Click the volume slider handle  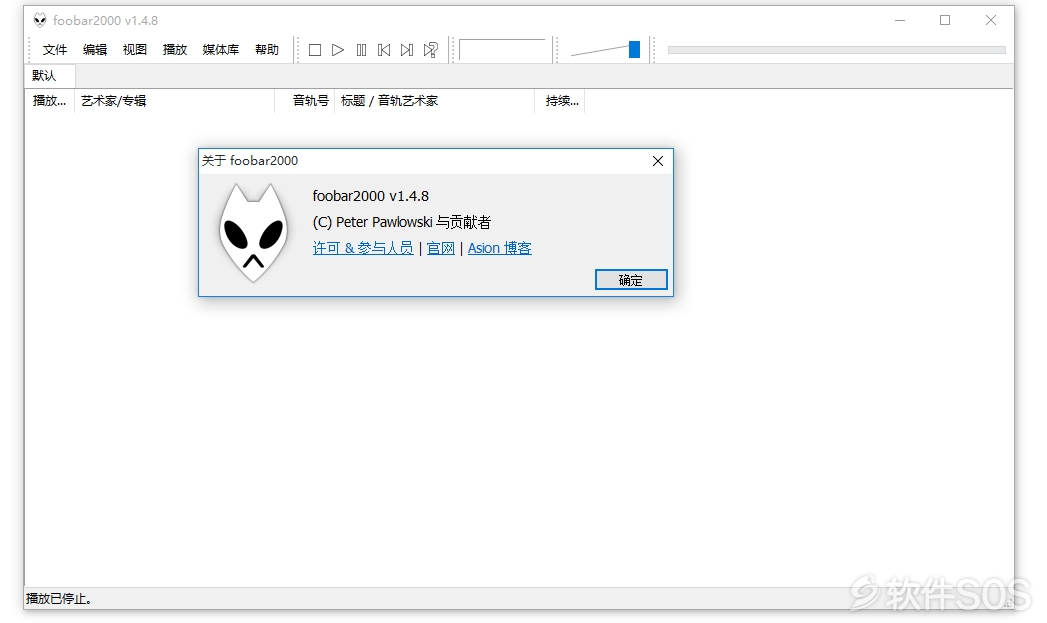pyautogui.click(x=634, y=49)
